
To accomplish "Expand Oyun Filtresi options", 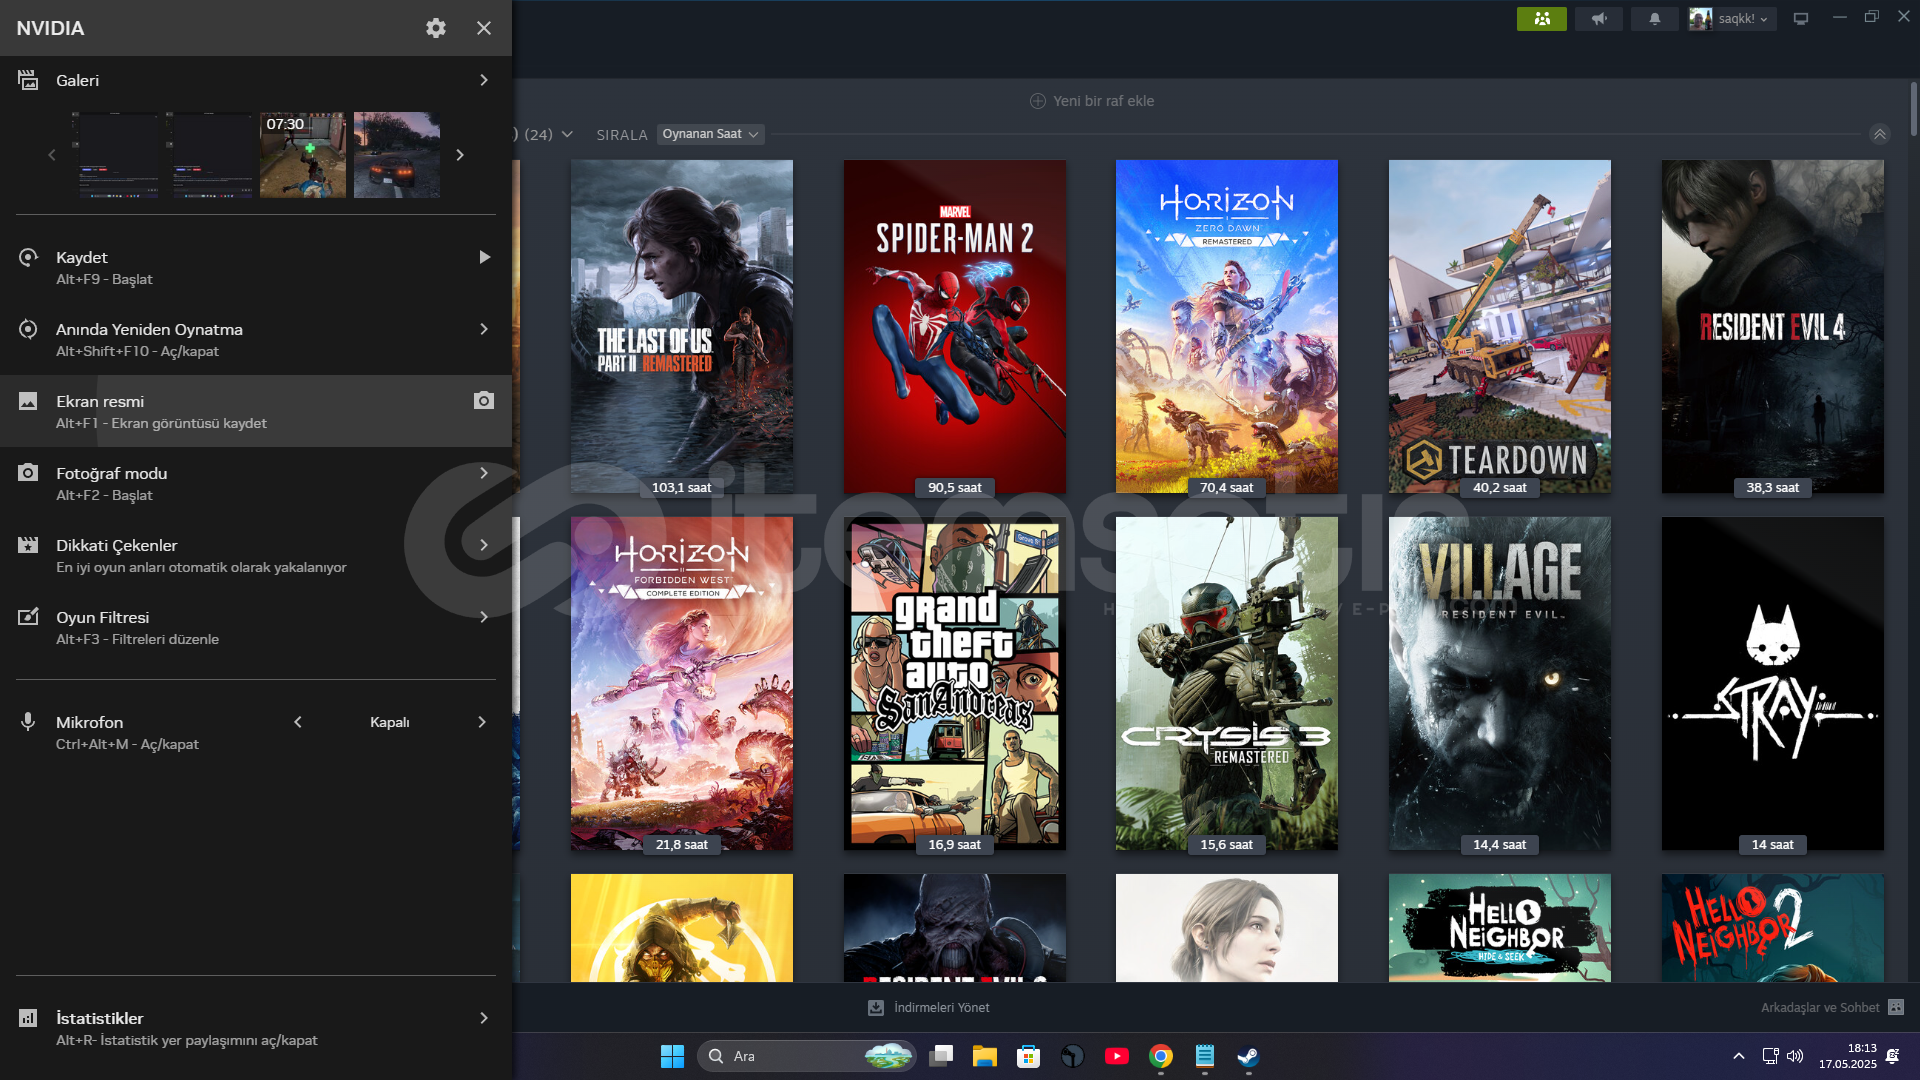I will [x=484, y=617].
